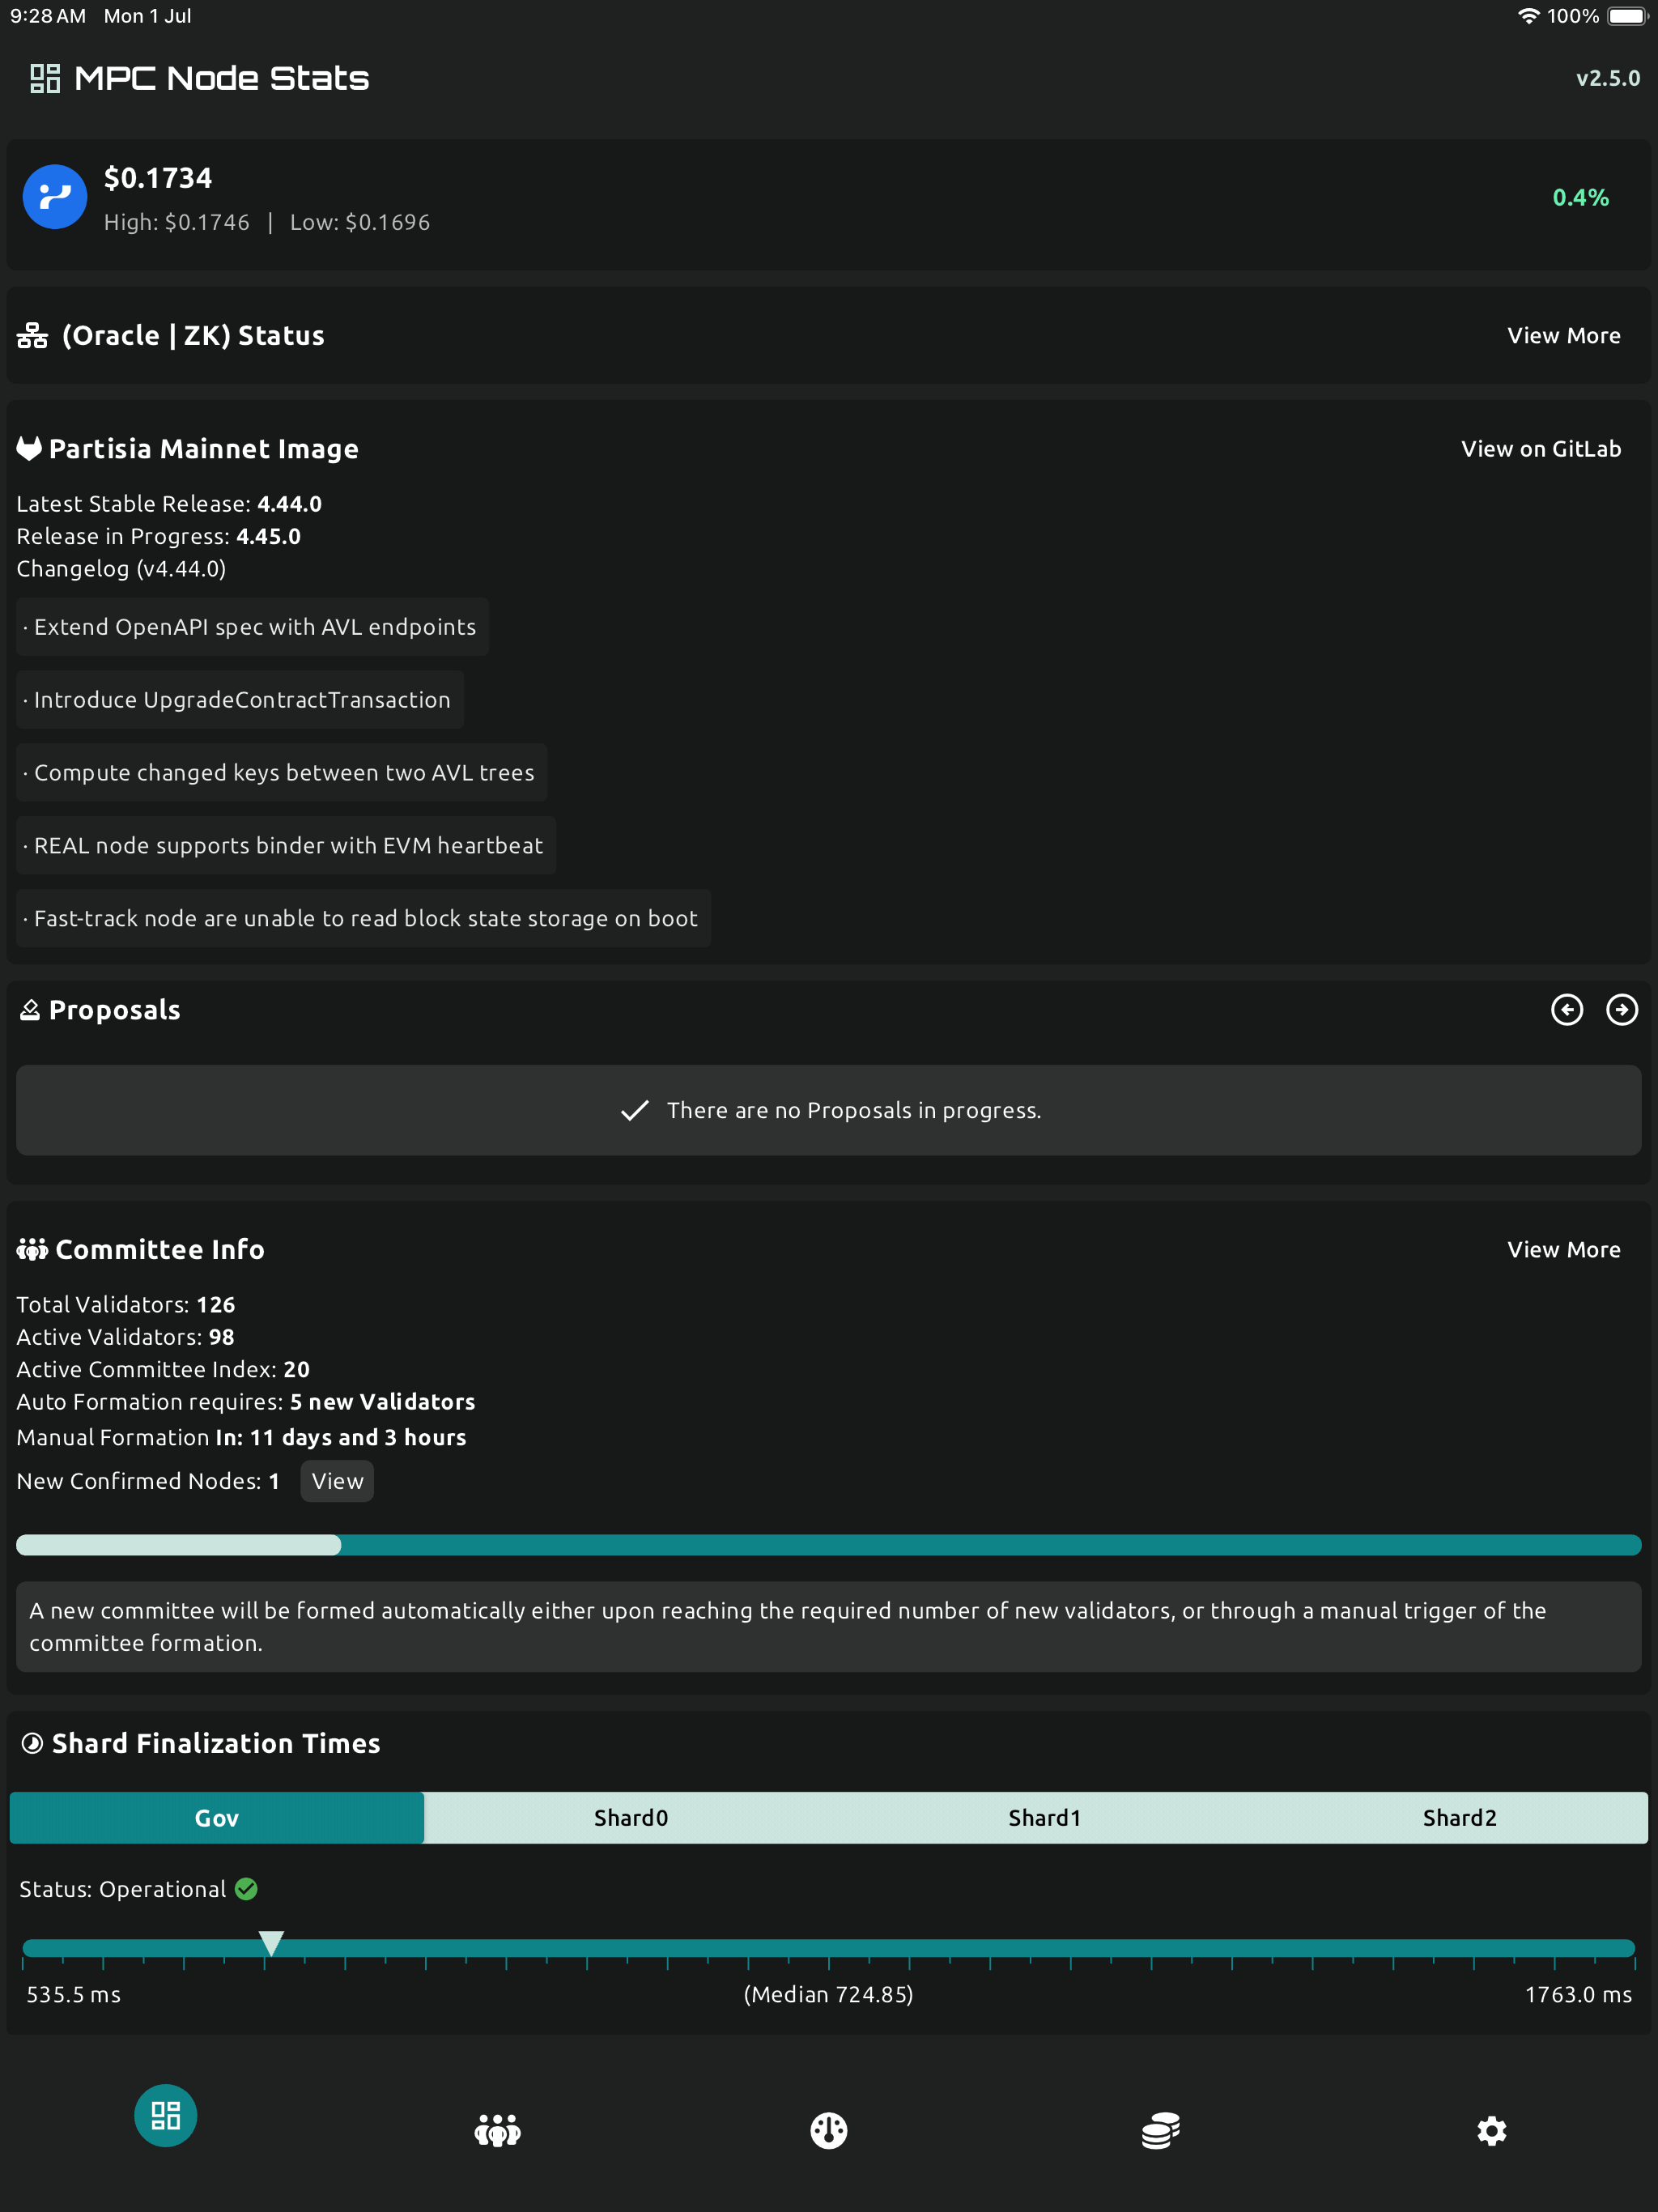Viewport: 1658px width, 2212px height.
Task: Tap Status: Operational text
Action: (x=123, y=1889)
